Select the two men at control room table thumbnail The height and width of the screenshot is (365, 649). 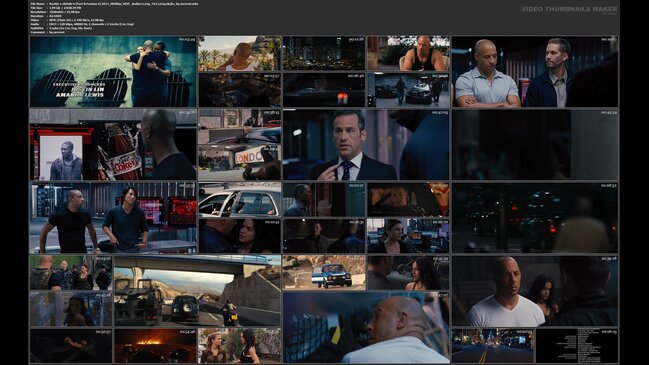pyautogui.click(x=113, y=218)
